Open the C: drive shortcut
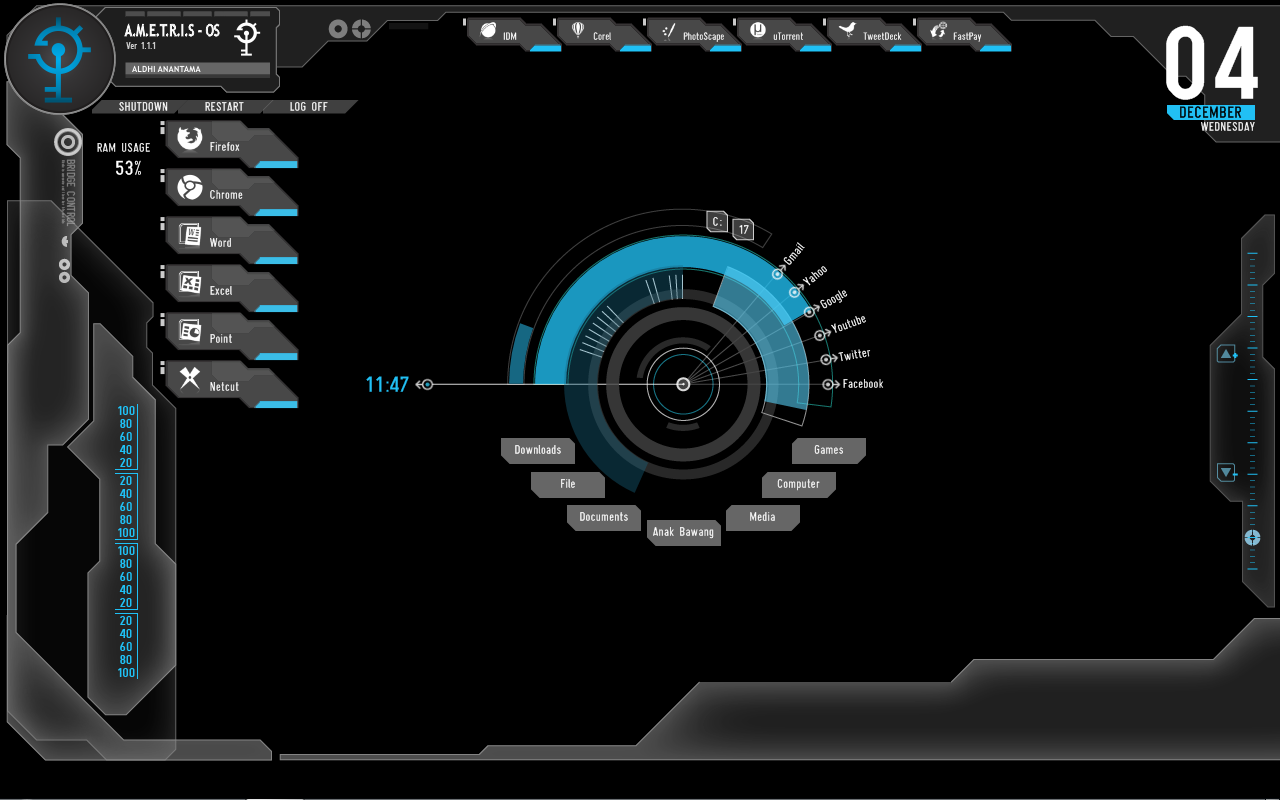Viewport: 1280px width, 800px height. click(717, 222)
